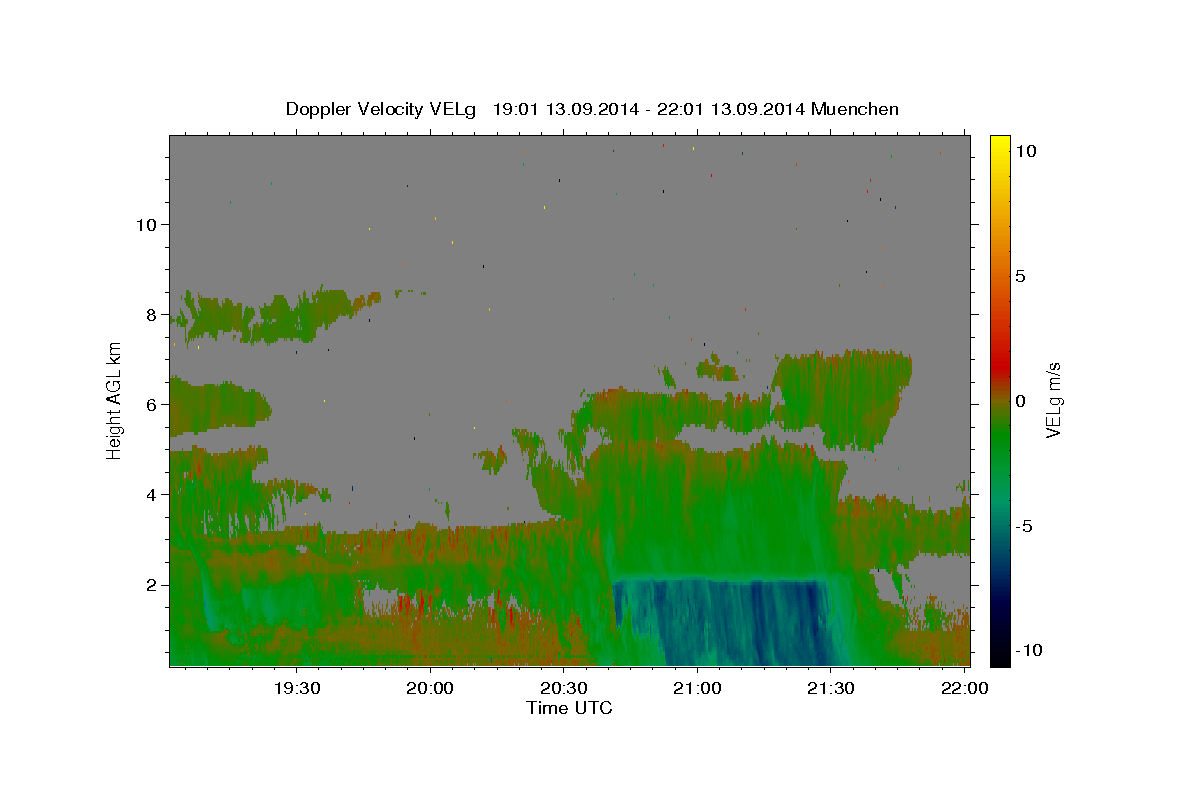Click the colorbar value 10 label
The image size is (1200, 800).
tap(1025, 151)
